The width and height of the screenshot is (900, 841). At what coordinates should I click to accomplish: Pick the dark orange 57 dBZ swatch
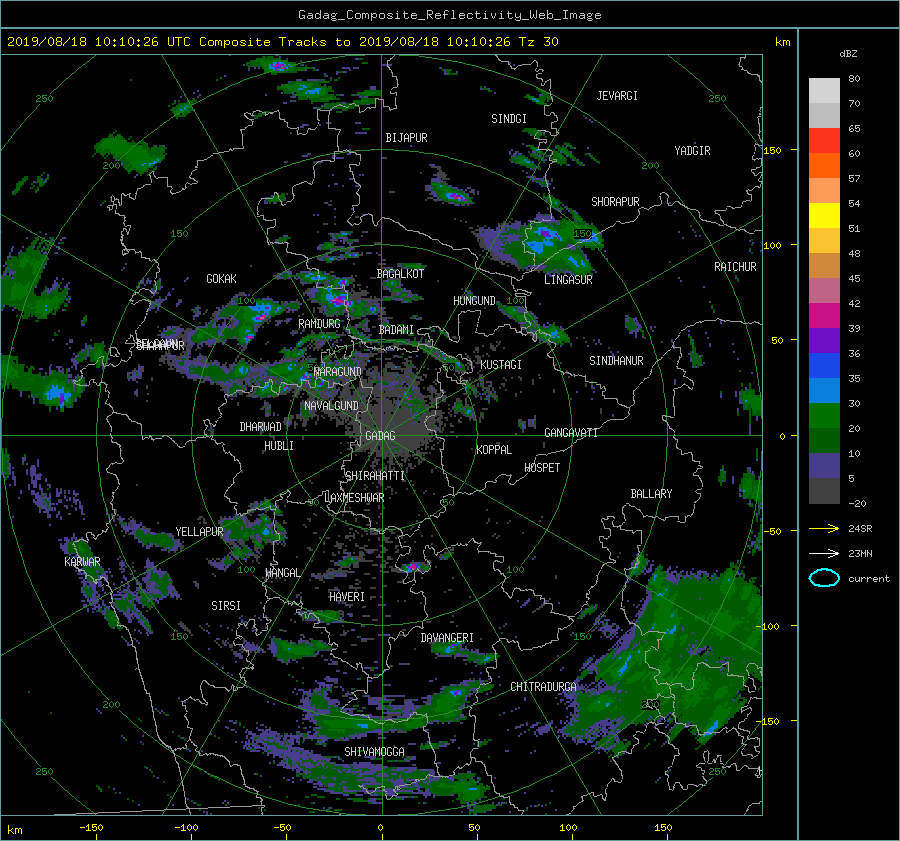click(824, 166)
